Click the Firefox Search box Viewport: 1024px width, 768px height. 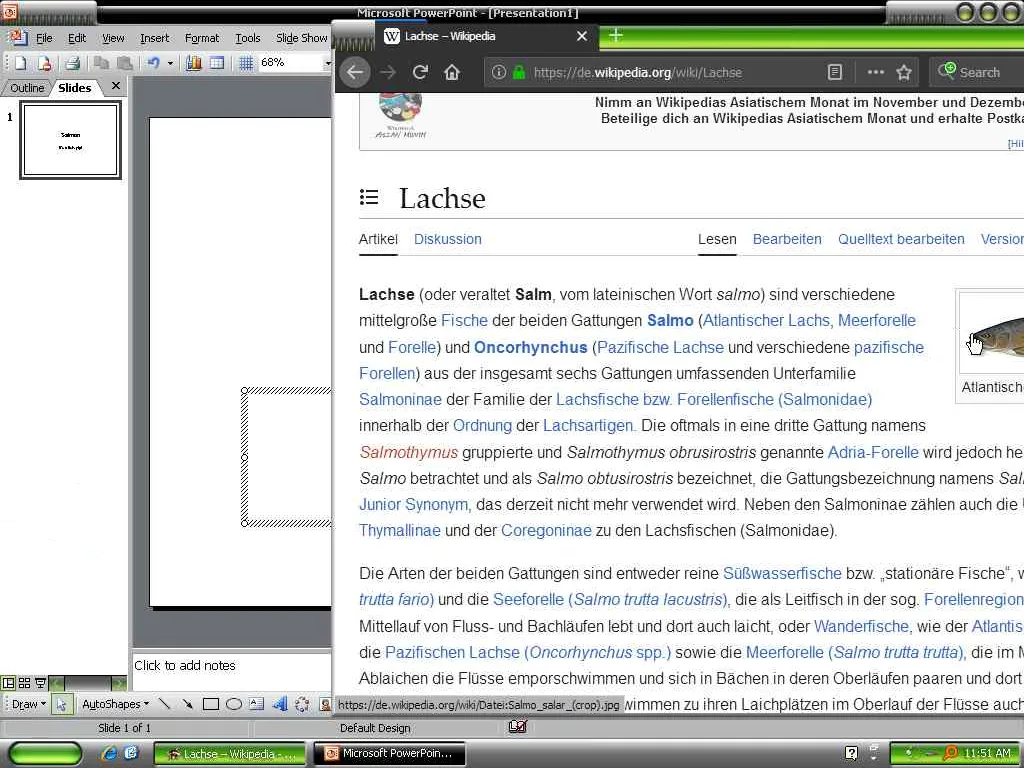[977, 72]
